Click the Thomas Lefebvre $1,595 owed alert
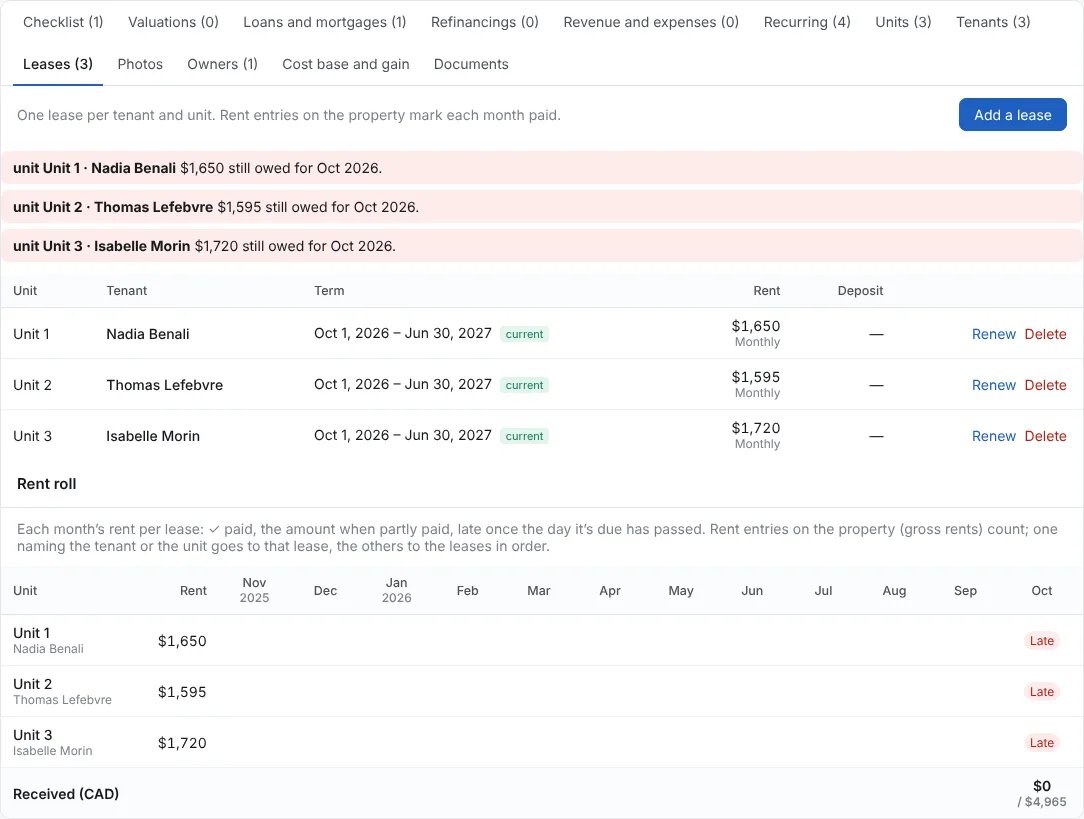 542,207
